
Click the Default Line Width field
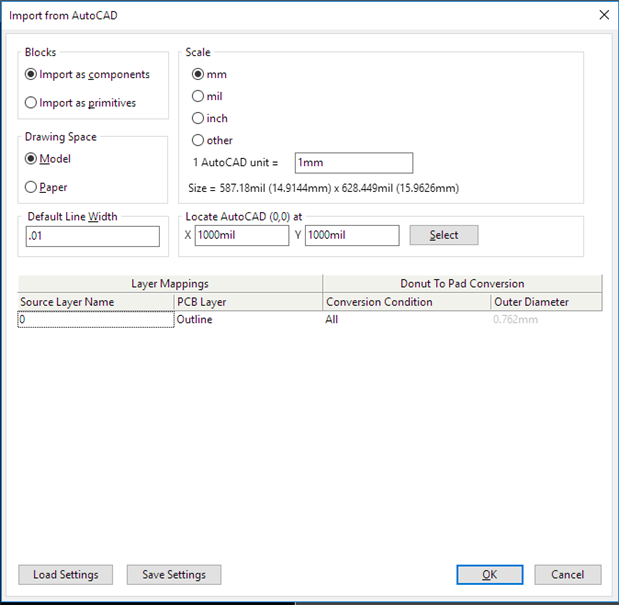(x=93, y=236)
